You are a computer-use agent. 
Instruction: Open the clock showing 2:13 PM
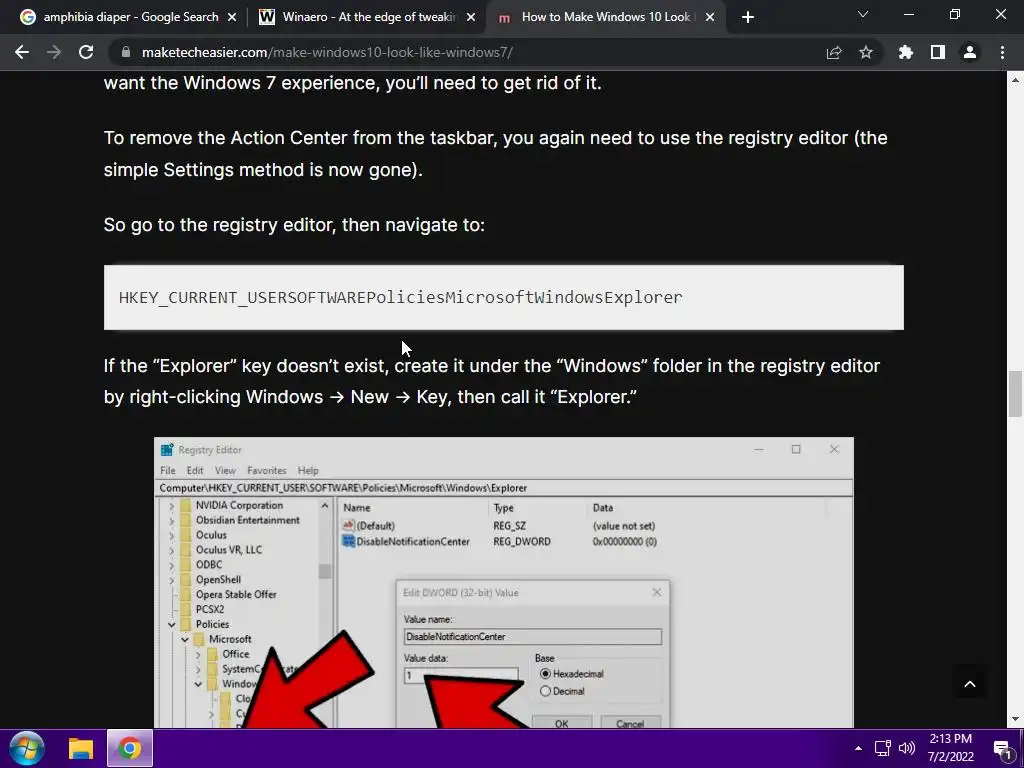coord(950,748)
